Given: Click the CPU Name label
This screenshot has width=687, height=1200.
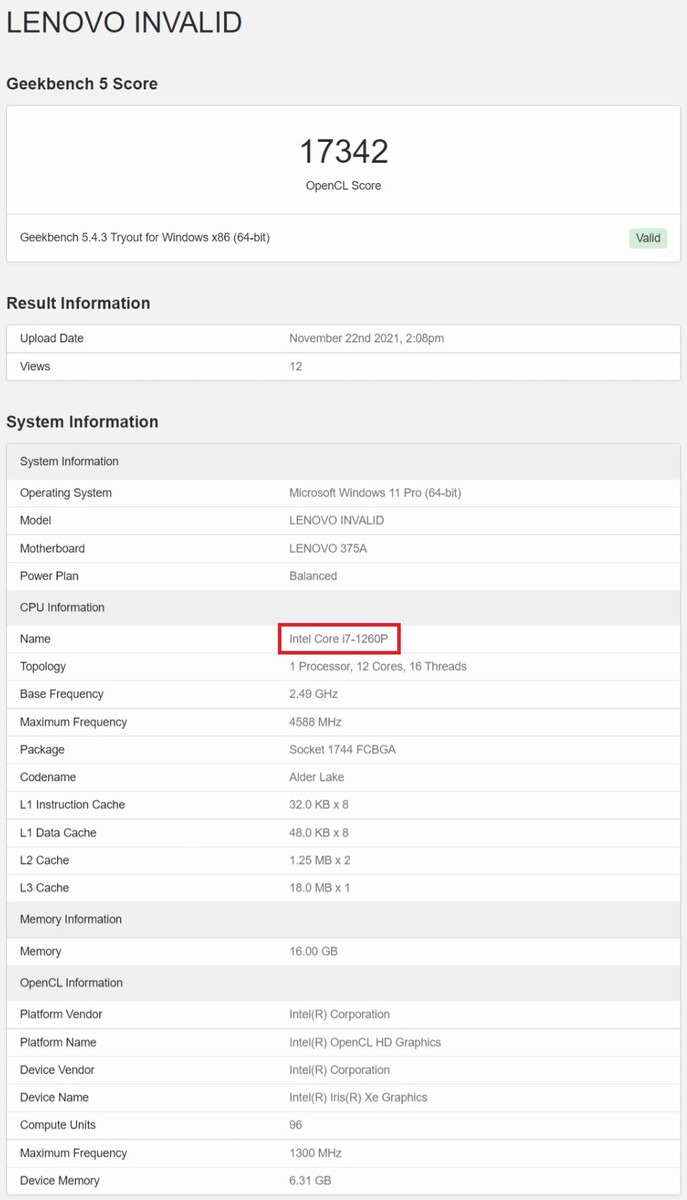Looking at the screenshot, I should pyautogui.click(x=35, y=639).
